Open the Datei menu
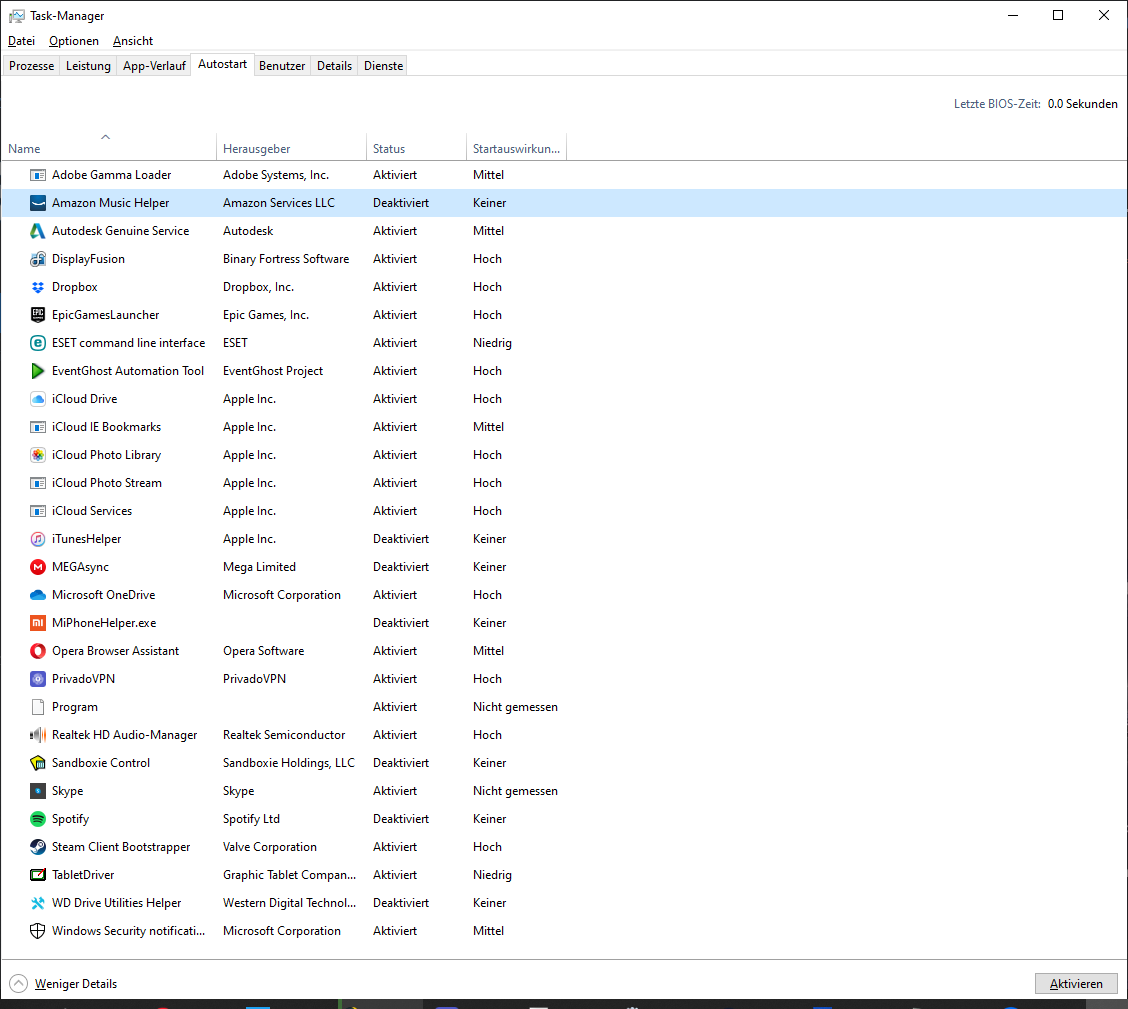The width and height of the screenshot is (1128, 1009). click(22, 41)
